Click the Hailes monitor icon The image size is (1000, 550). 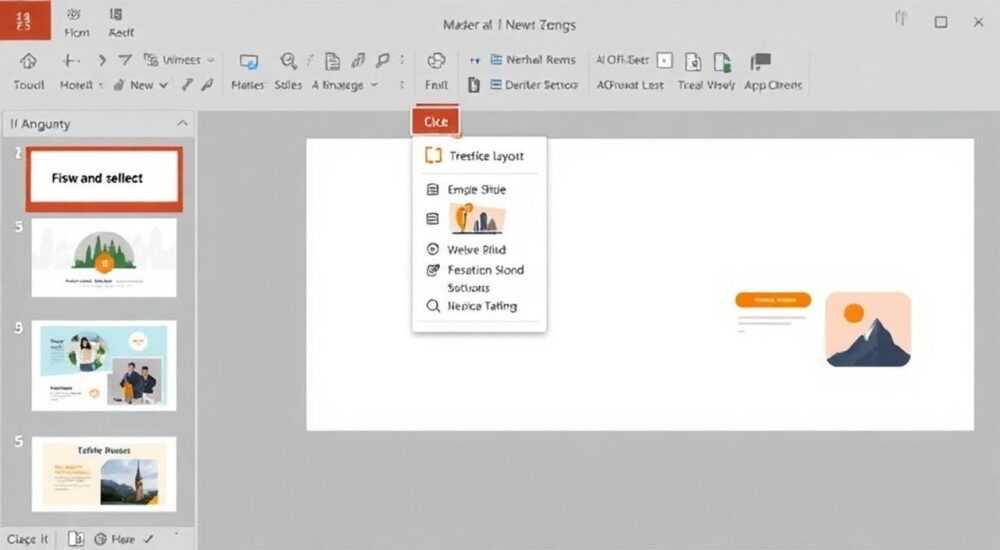click(x=248, y=61)
